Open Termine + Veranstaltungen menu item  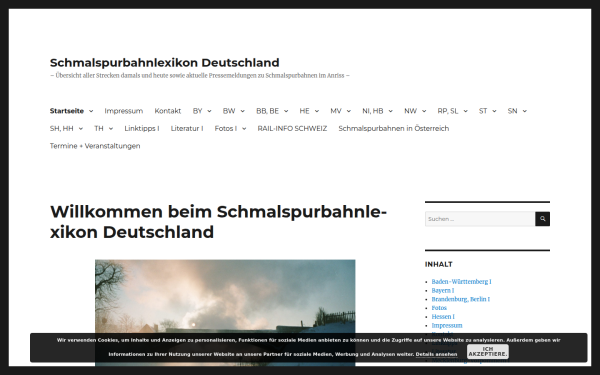(95, 146)
